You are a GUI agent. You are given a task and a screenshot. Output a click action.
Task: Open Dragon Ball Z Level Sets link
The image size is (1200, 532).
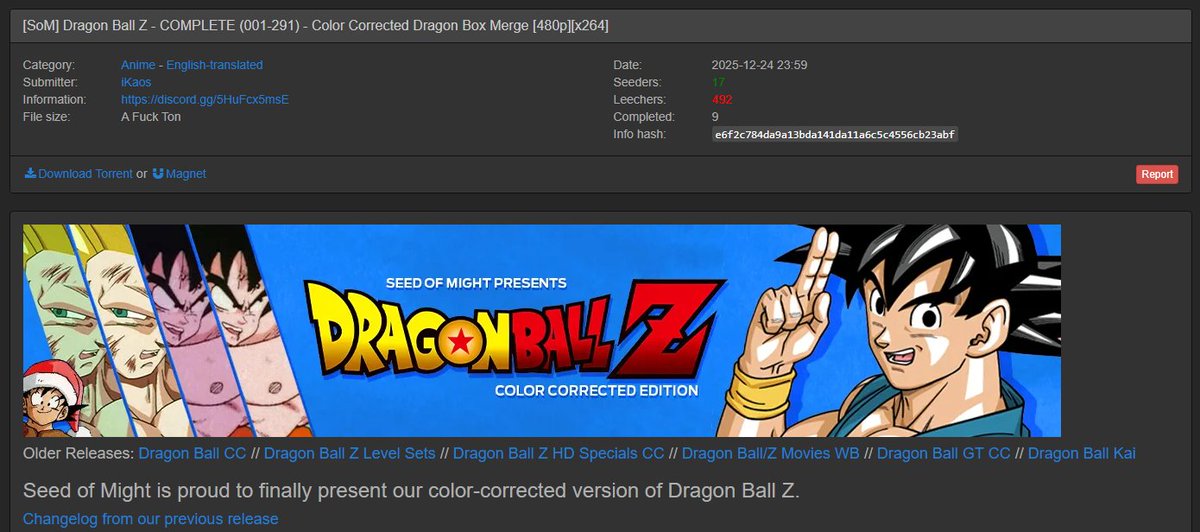pyautogui.click(x=350, y=453)
